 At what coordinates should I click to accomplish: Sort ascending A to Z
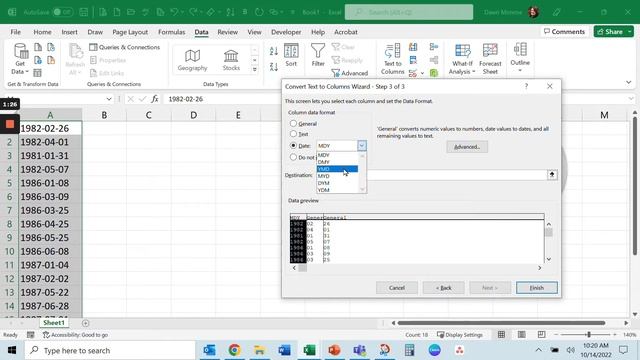coord(273,51)
